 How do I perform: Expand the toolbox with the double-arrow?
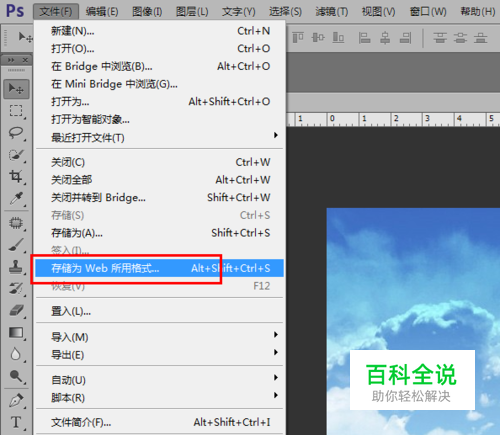pyautogui.click(x=11, y=60)
